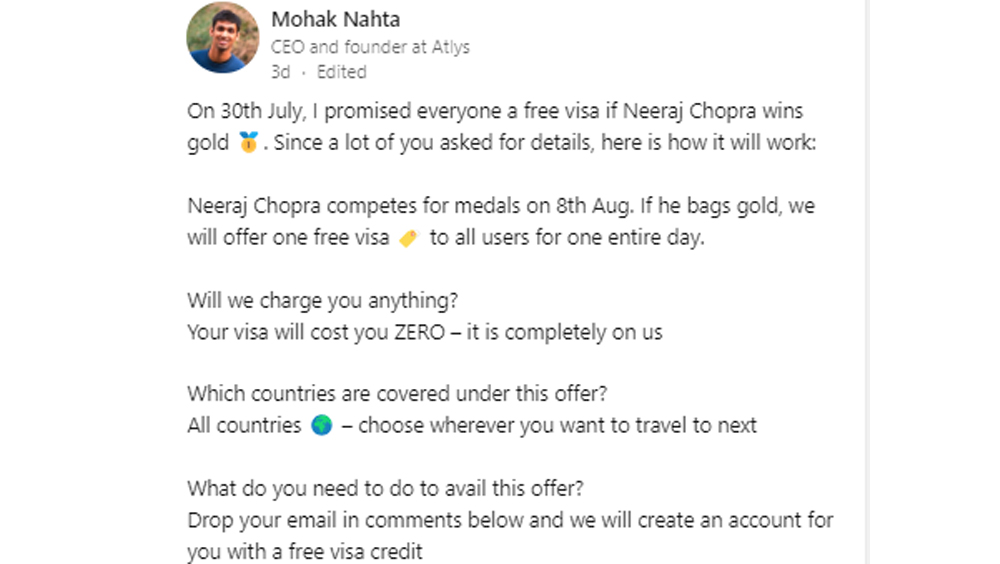Click the 'CEO and founder at Atlys' headline
This screenshot has width=1000, height=564.
click(x=370, y=46)
